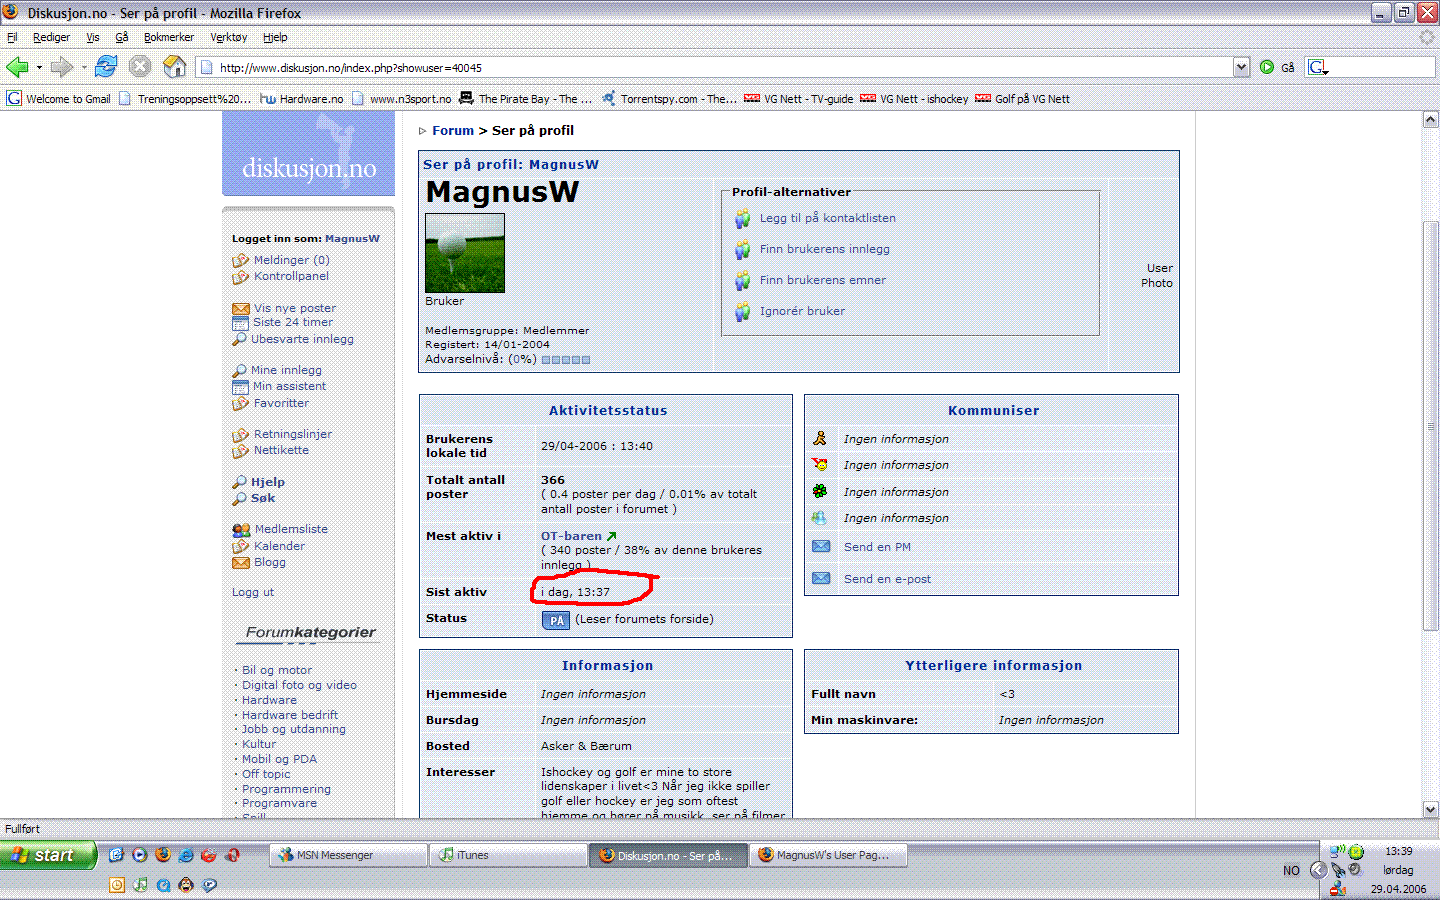
Task: Click the ICQ flower icon in Kommuniser
Action: click(820, 491)
